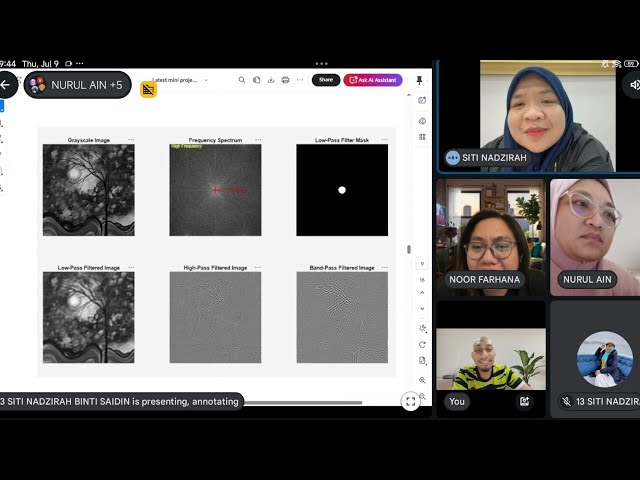Click the pin icon beside Ask AI Assistant
The width and height of the screenshot is (640, 480).
[419, 80]
